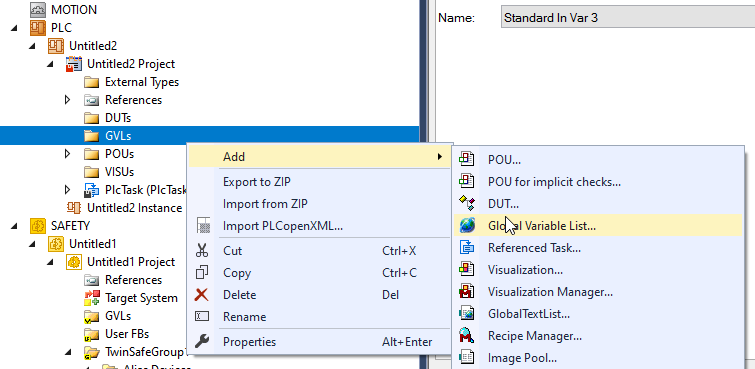Image resolution: width=755 pixels, height=369 pixels.
Task: Click the Visualization Manager icon
Action: [467, 291]
